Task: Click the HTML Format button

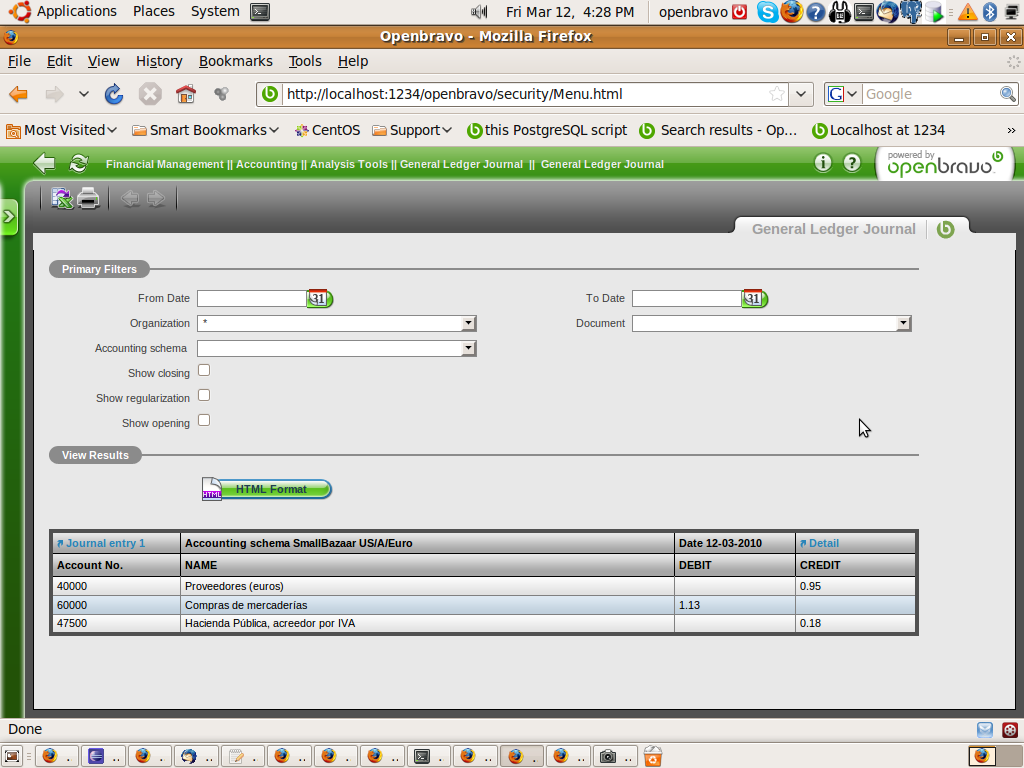Action: [266, 489]
